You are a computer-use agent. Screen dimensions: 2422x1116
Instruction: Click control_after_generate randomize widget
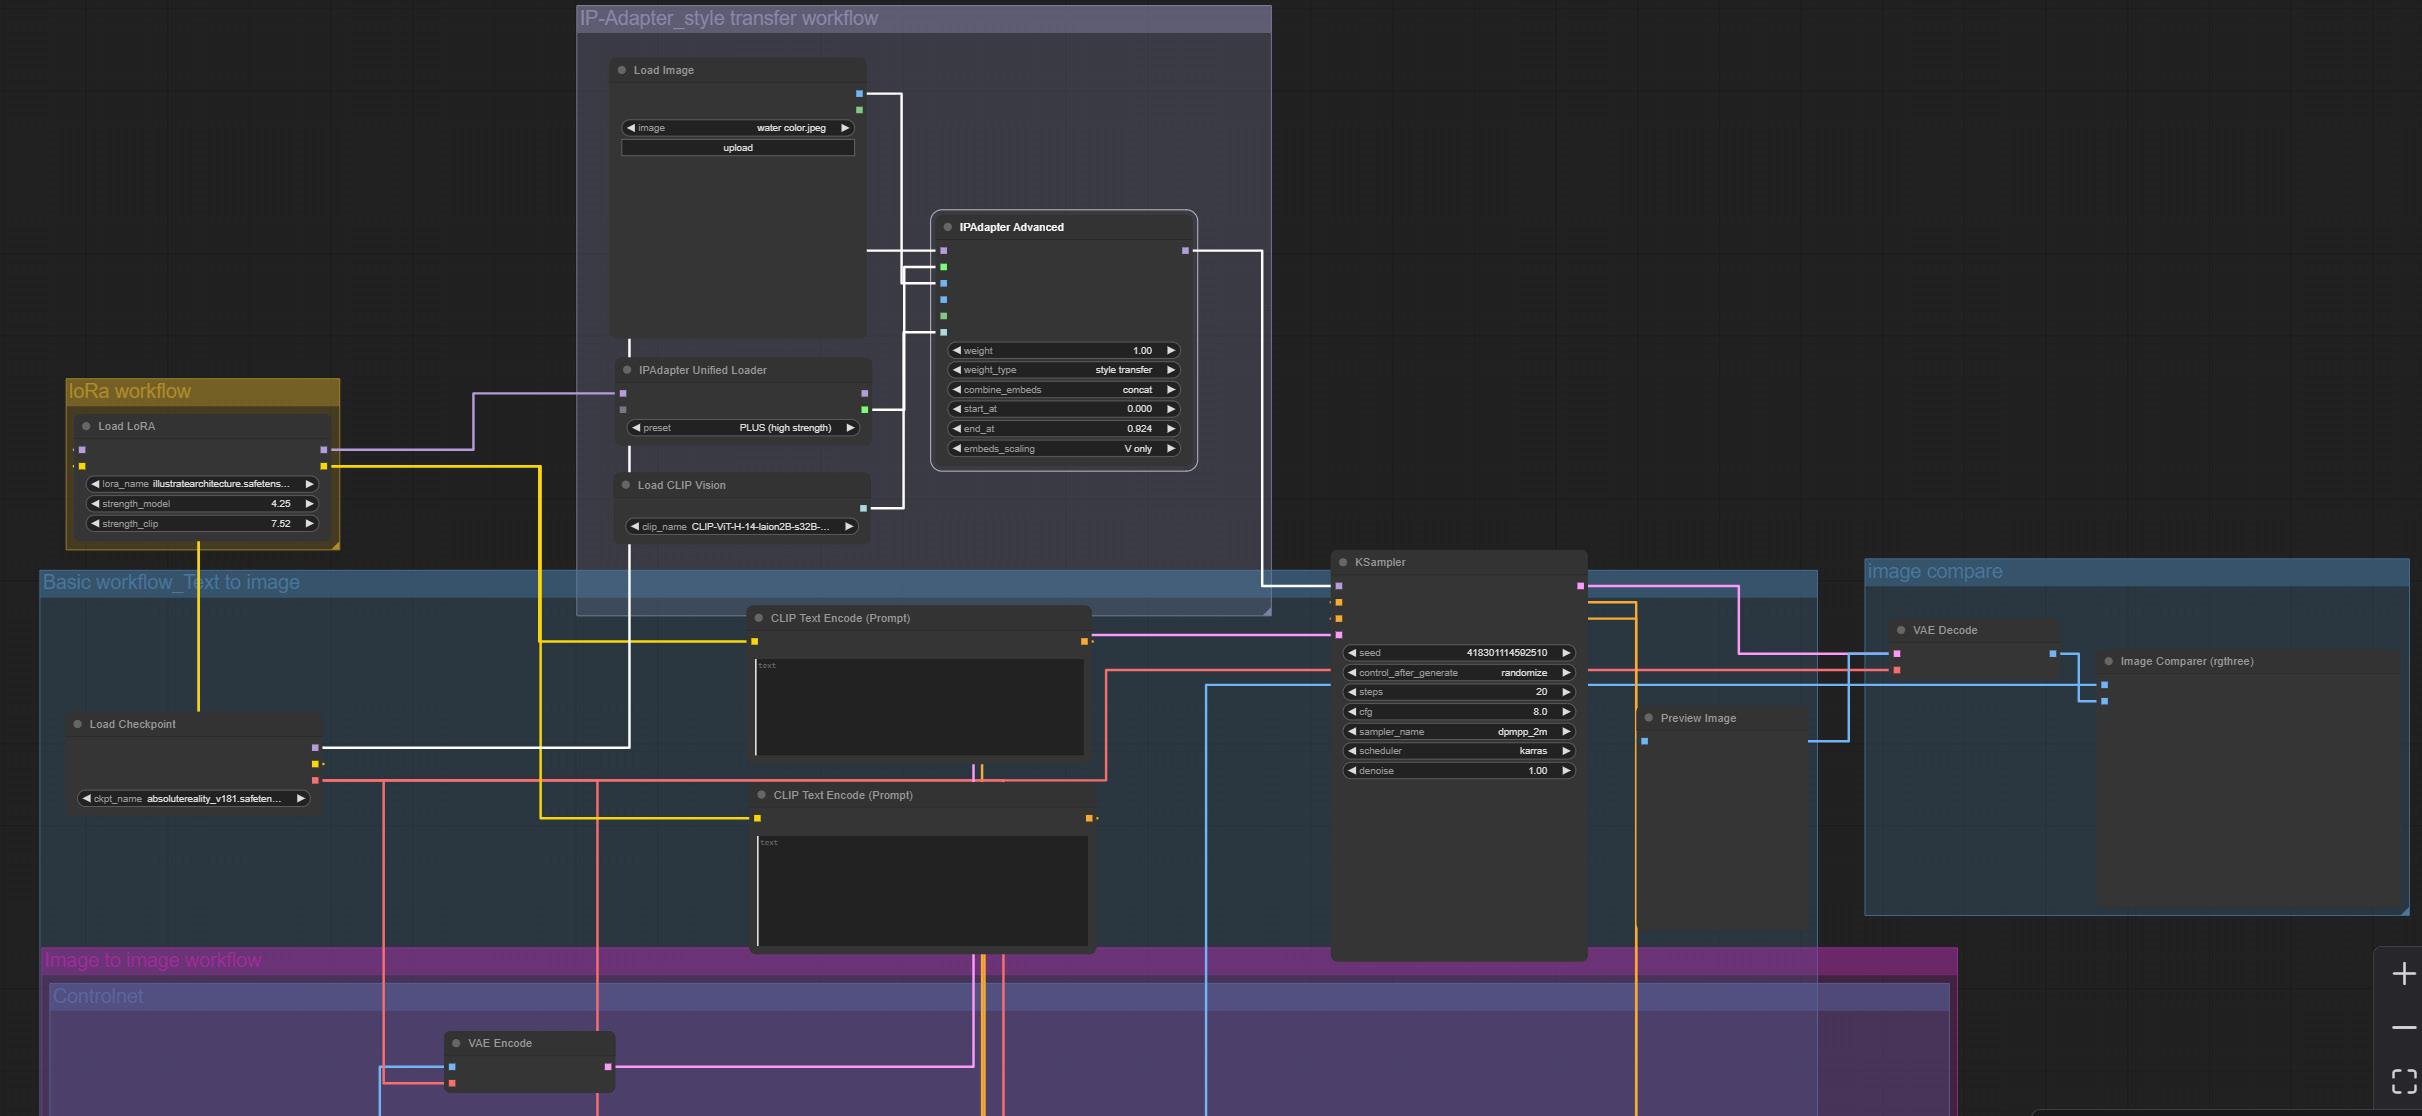(x=1458, y=673)
